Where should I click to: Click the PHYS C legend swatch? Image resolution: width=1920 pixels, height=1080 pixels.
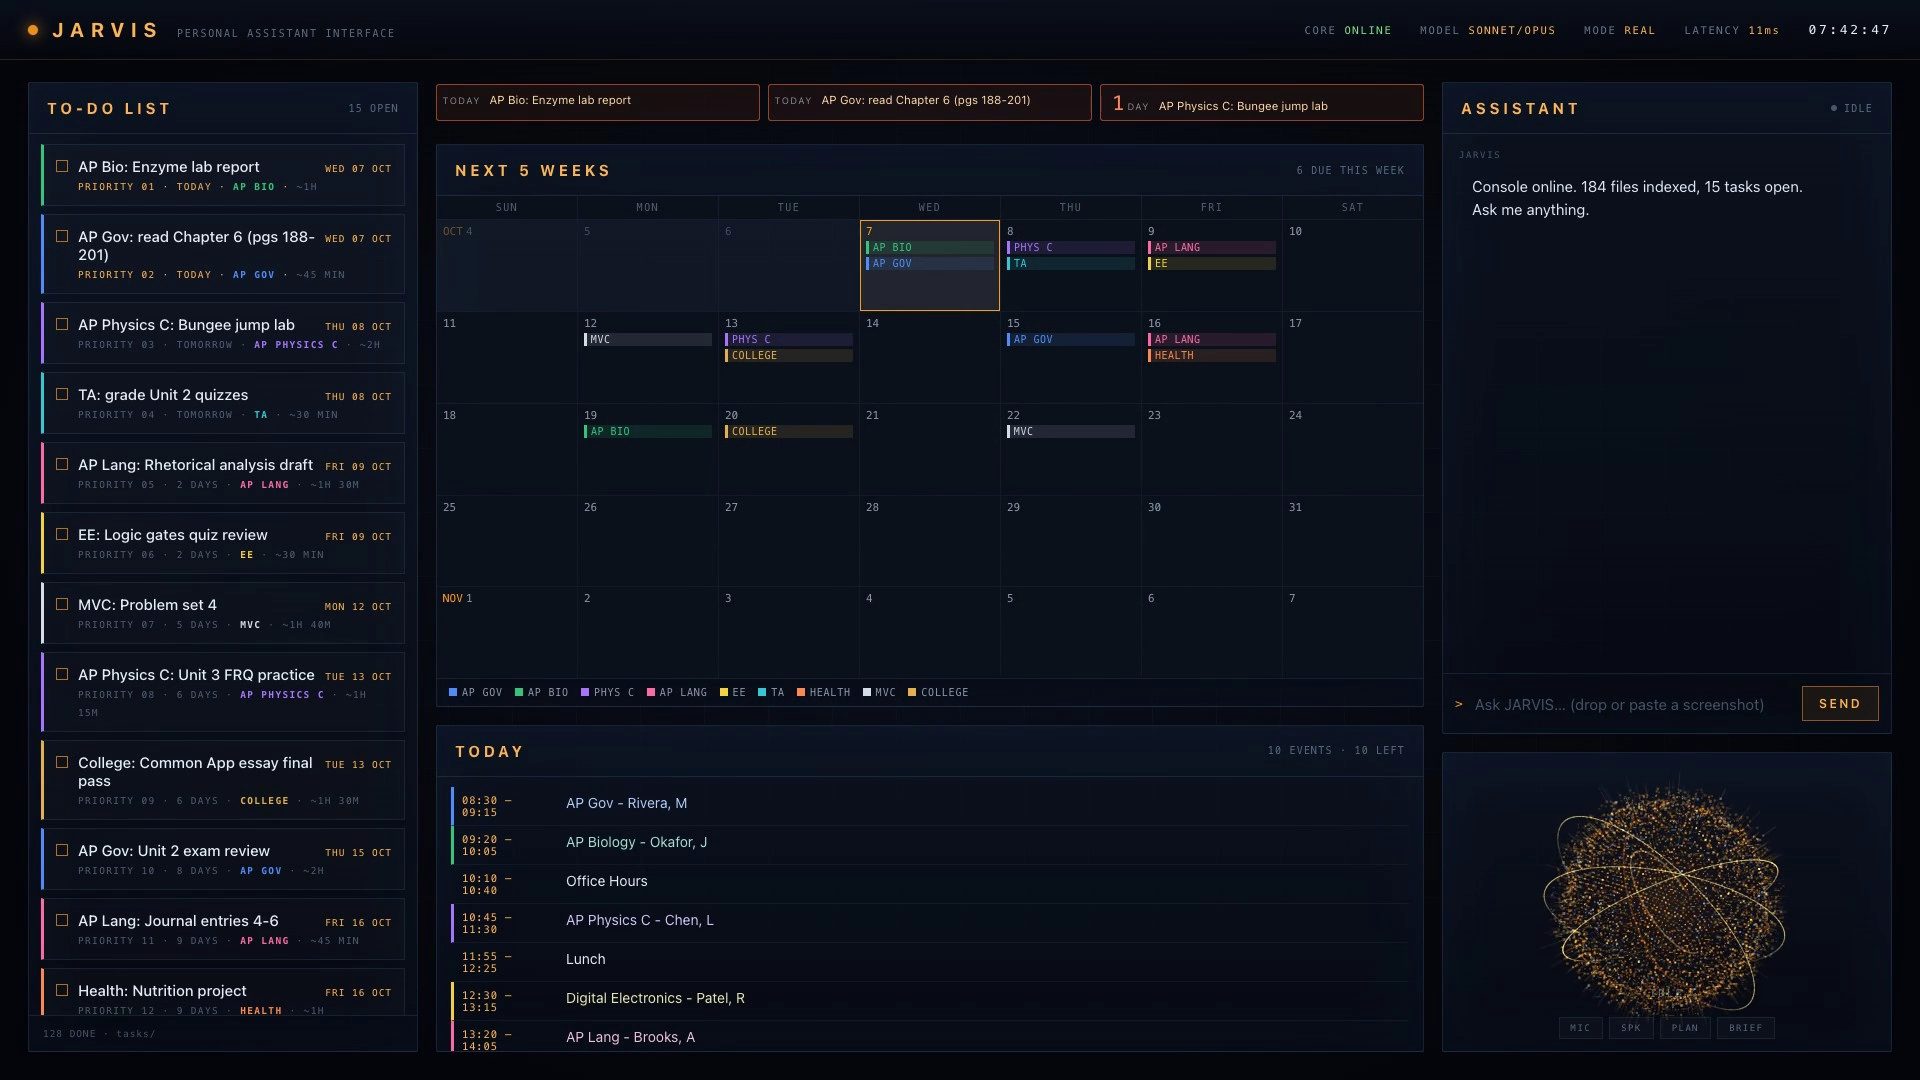[x=585, y=692]
